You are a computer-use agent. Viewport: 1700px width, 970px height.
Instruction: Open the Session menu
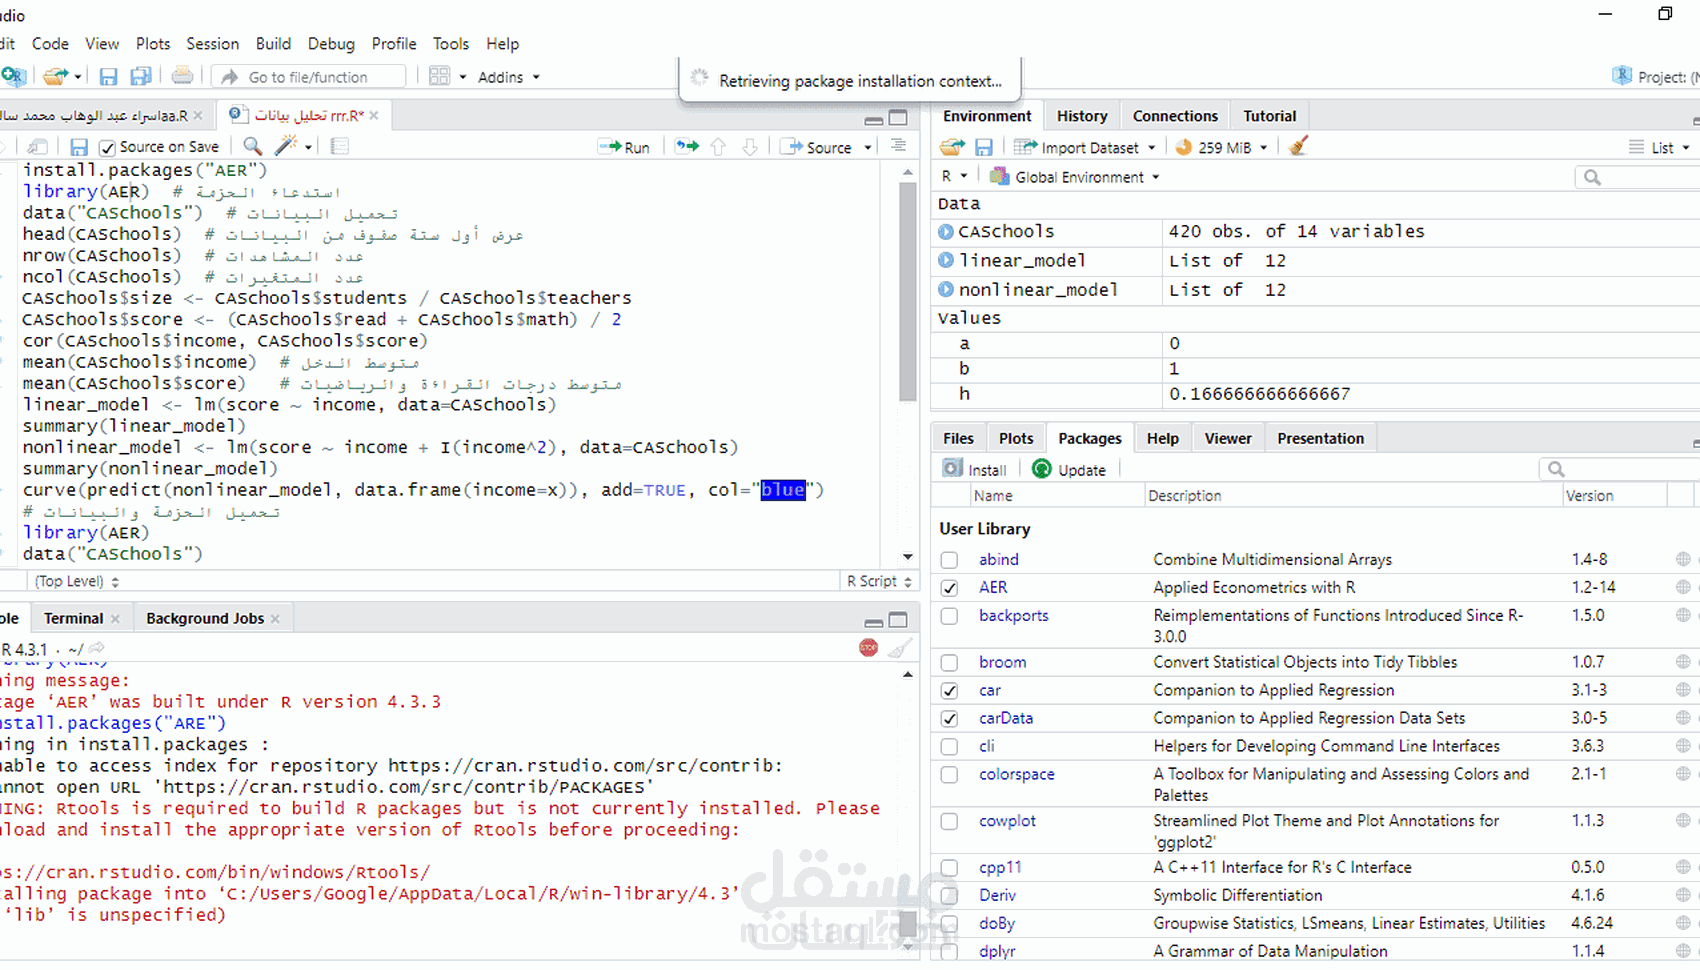pos(212,44)
